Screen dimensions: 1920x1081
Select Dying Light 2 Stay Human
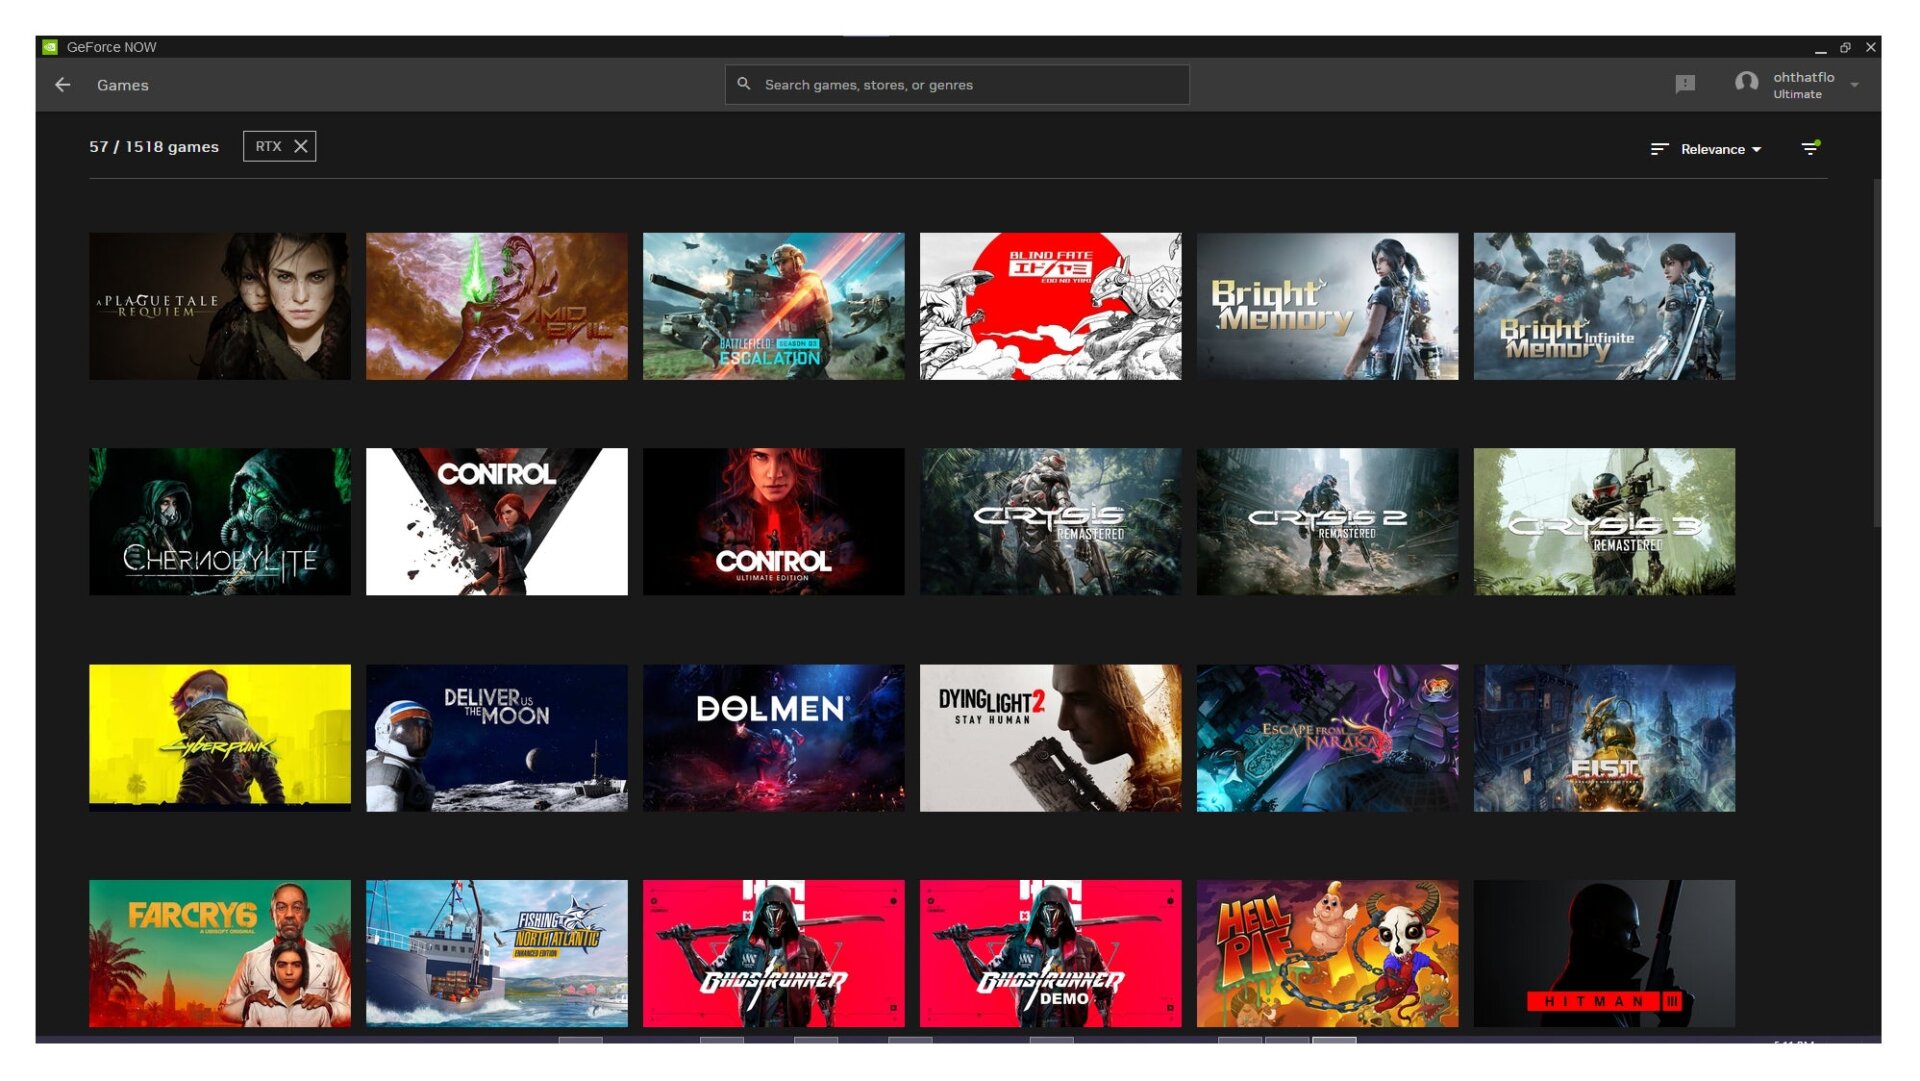(x=1050, y=736)
